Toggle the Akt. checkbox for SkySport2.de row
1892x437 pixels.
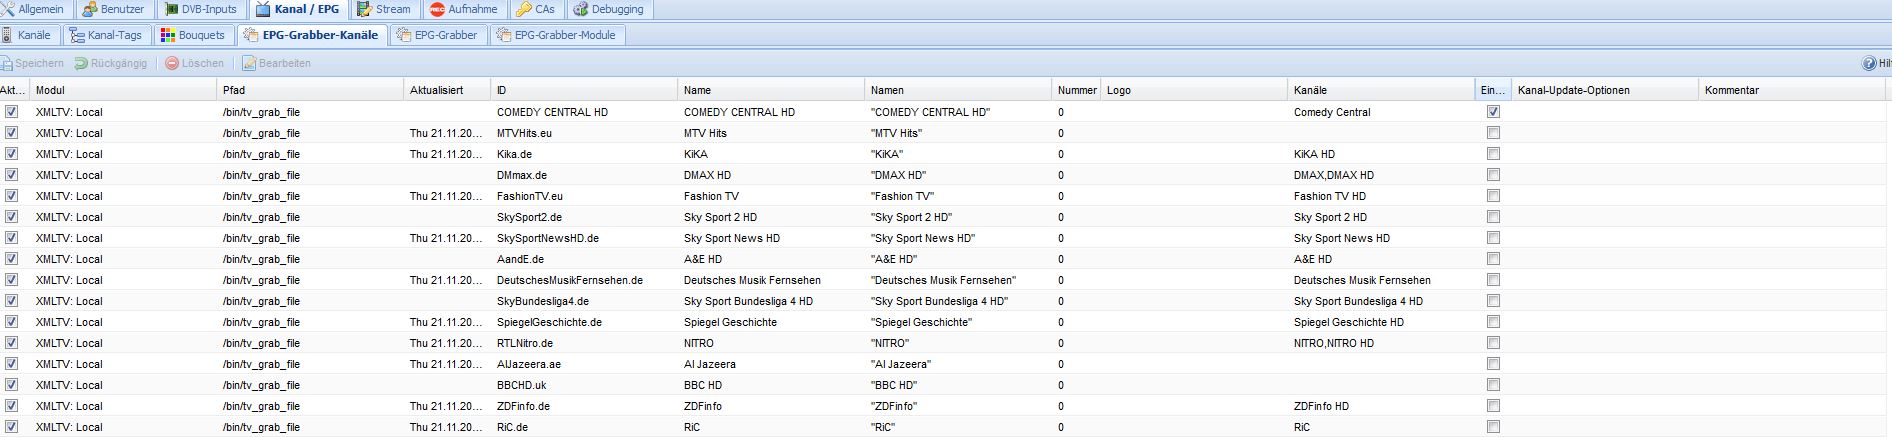pos(11,217)
